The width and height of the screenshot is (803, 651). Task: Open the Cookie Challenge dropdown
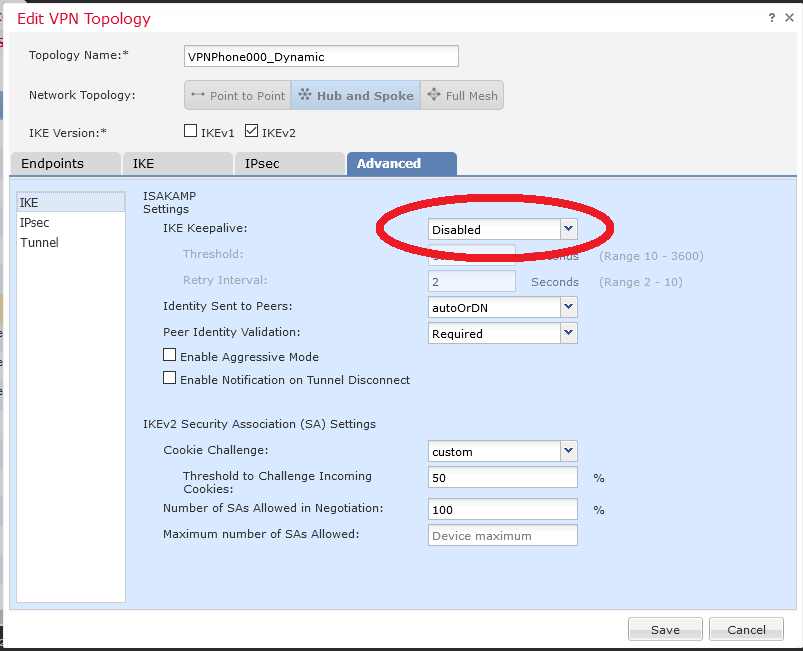[x=568, y=451]
